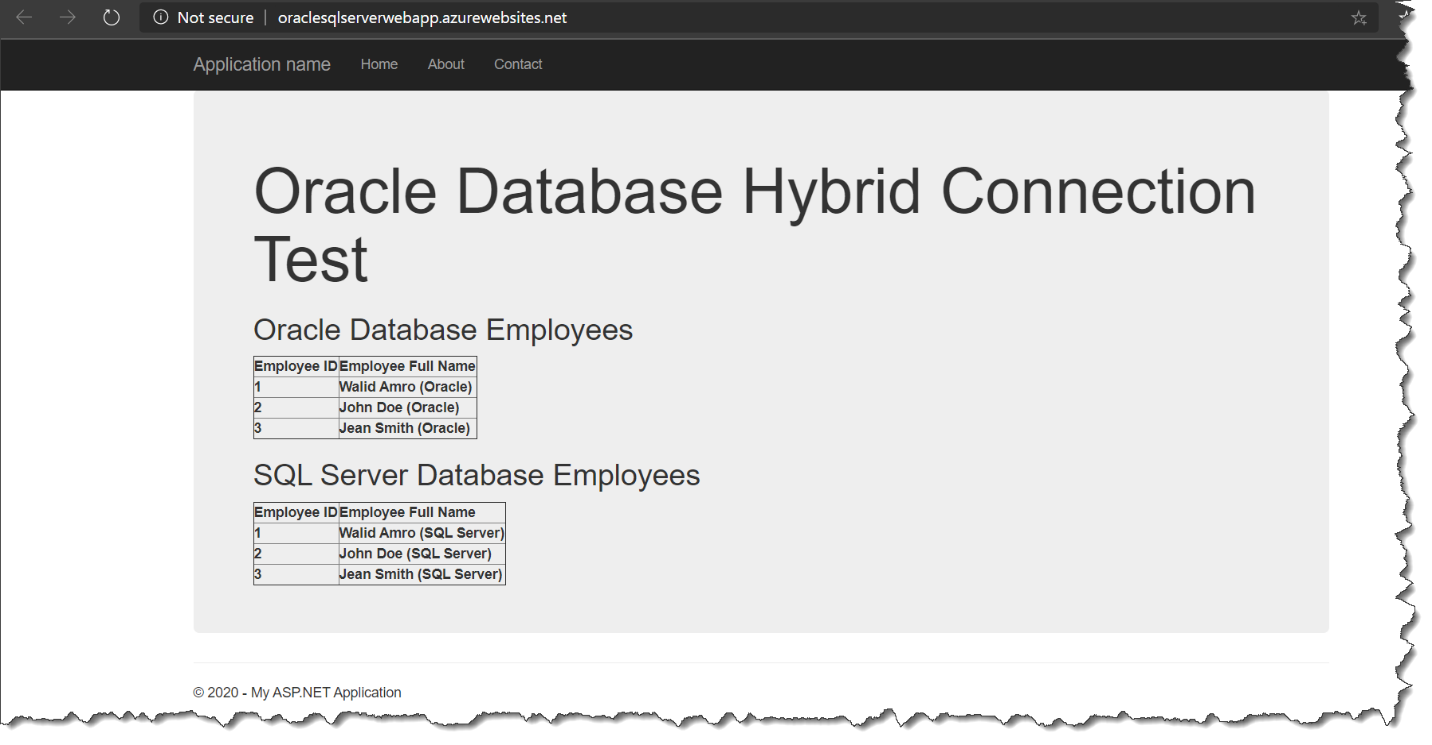1432x745 pixels.
Task: Select the Walid Amro (Oracle) cell
Action: click(x=405, y=387)
